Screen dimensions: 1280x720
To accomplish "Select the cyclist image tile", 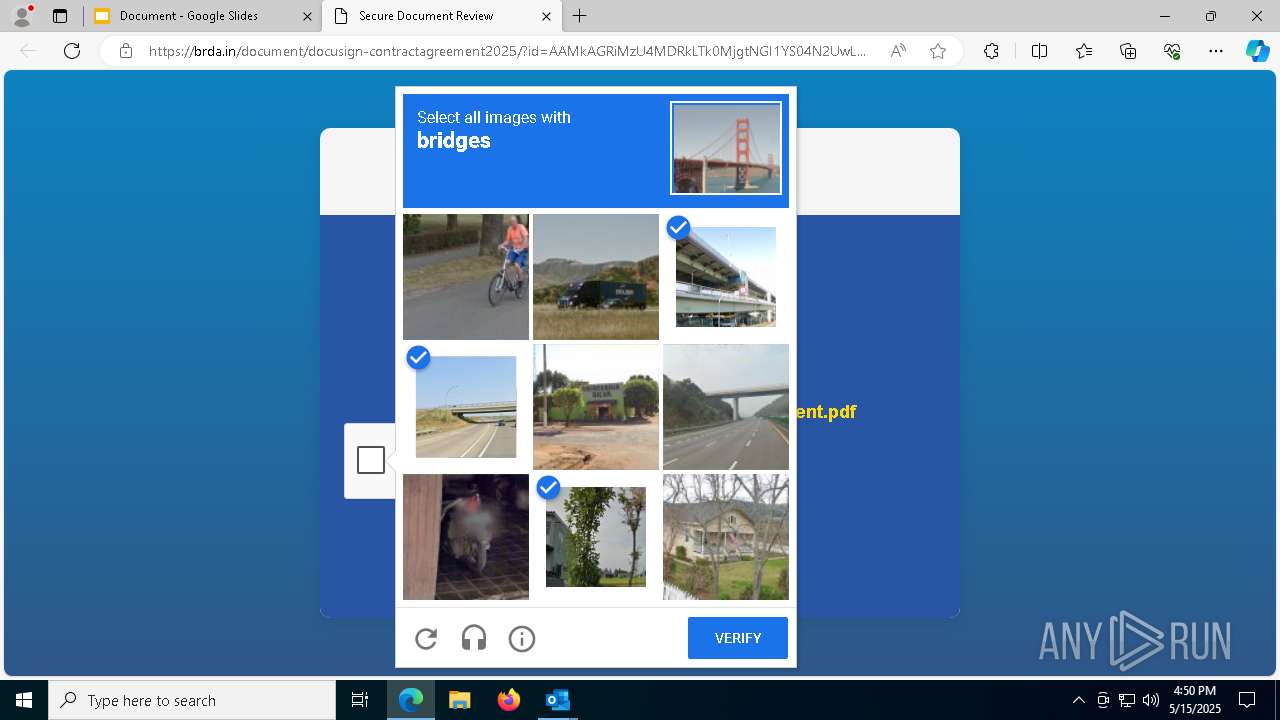I will pyautogui.click(x=466, y=277).
